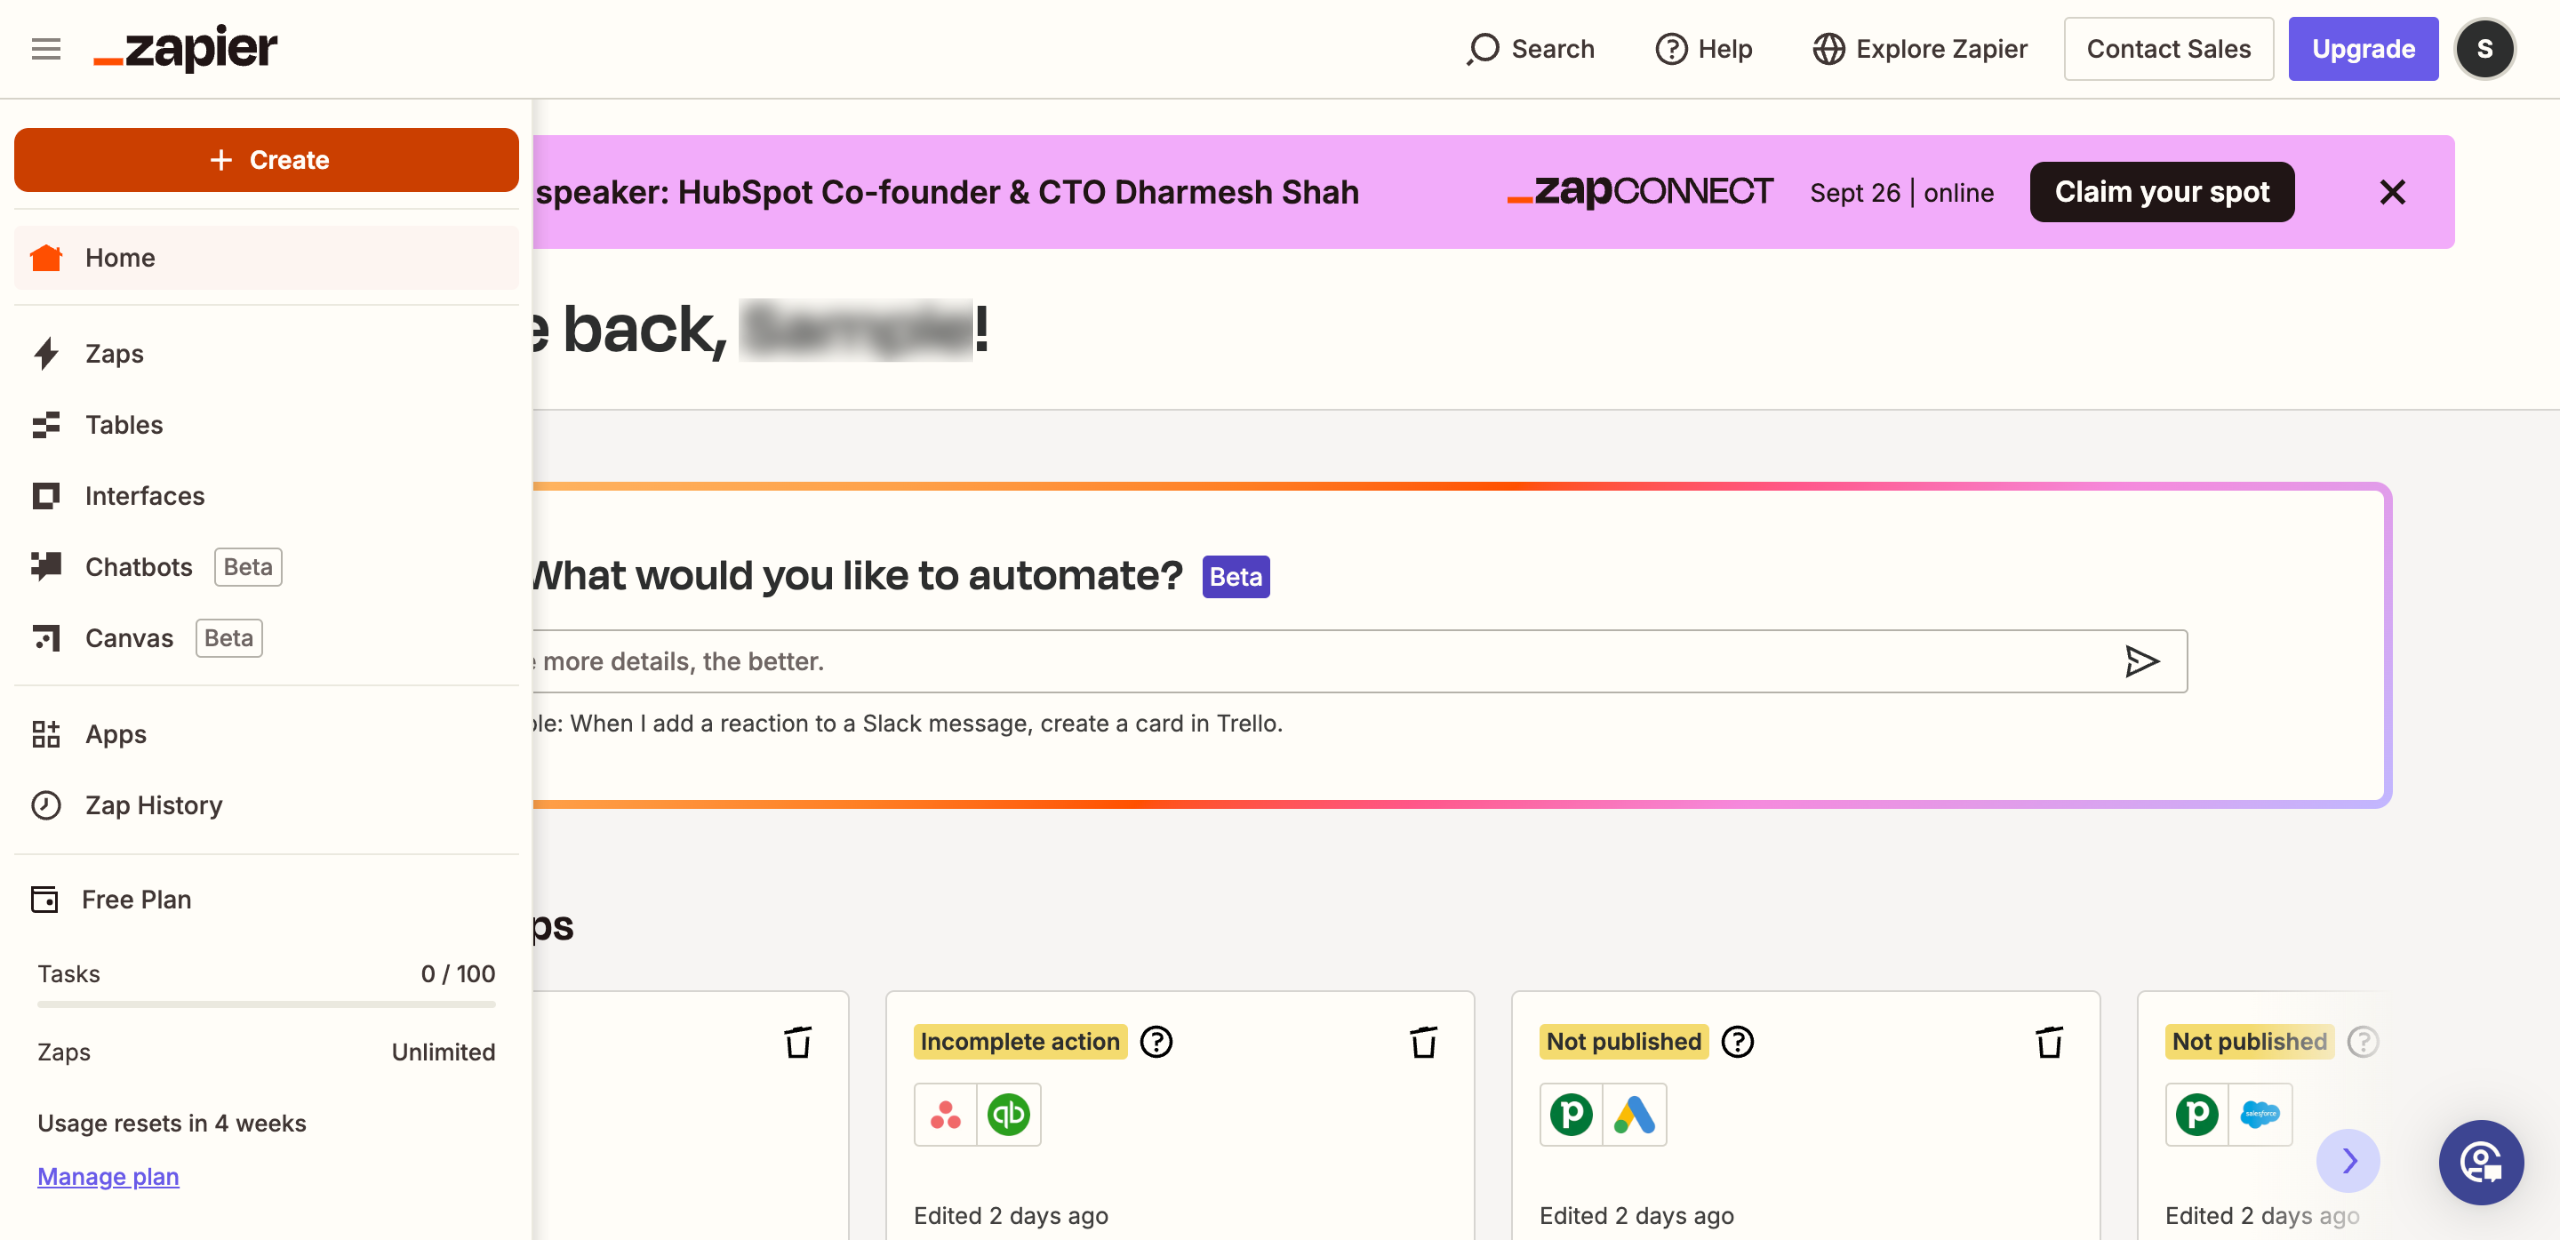Viewport: 2560px width, 1240px height.
Task: Click the Canvas sidebar icon
Action: coord(46,638)
